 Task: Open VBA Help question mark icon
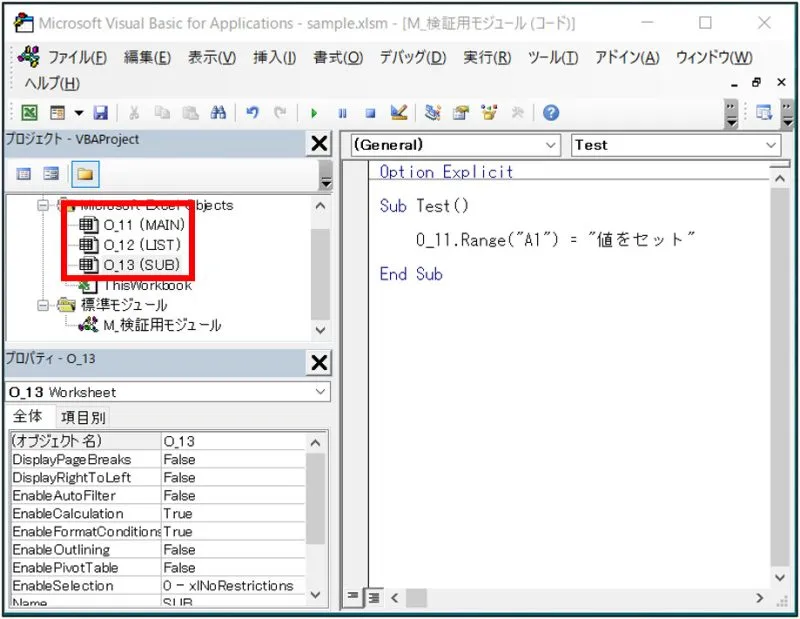point(551,113)
